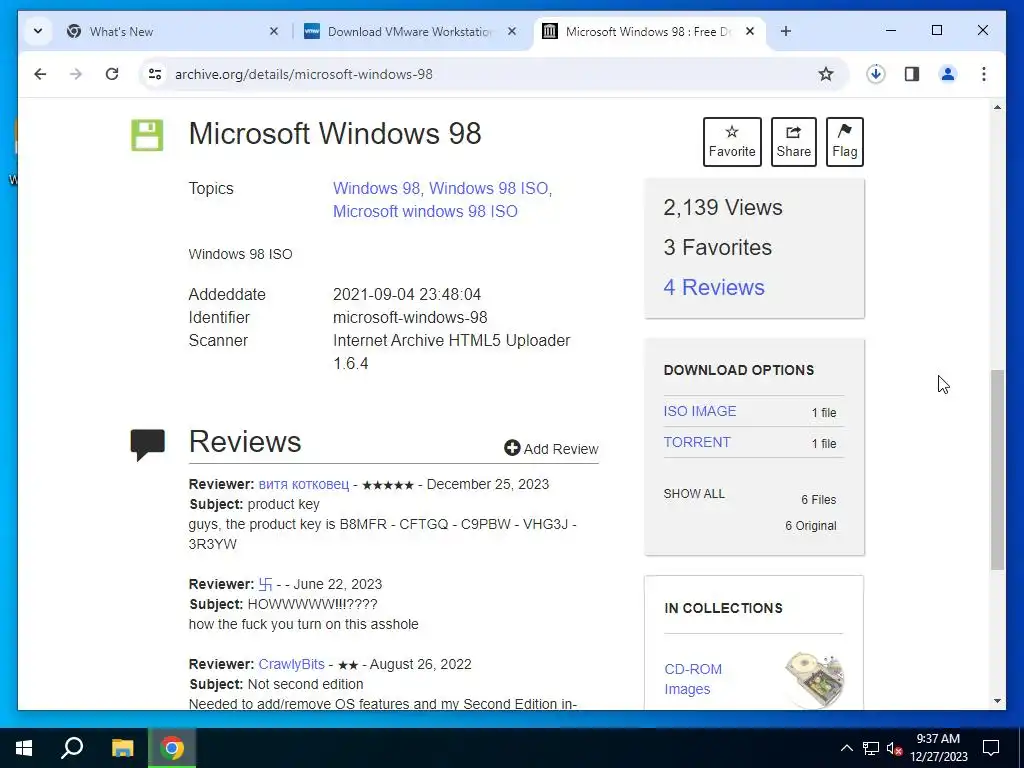The width and height of the screenshot is (1024, 768).
Task: Click the 6 Files text
Action: click(818, 500)
